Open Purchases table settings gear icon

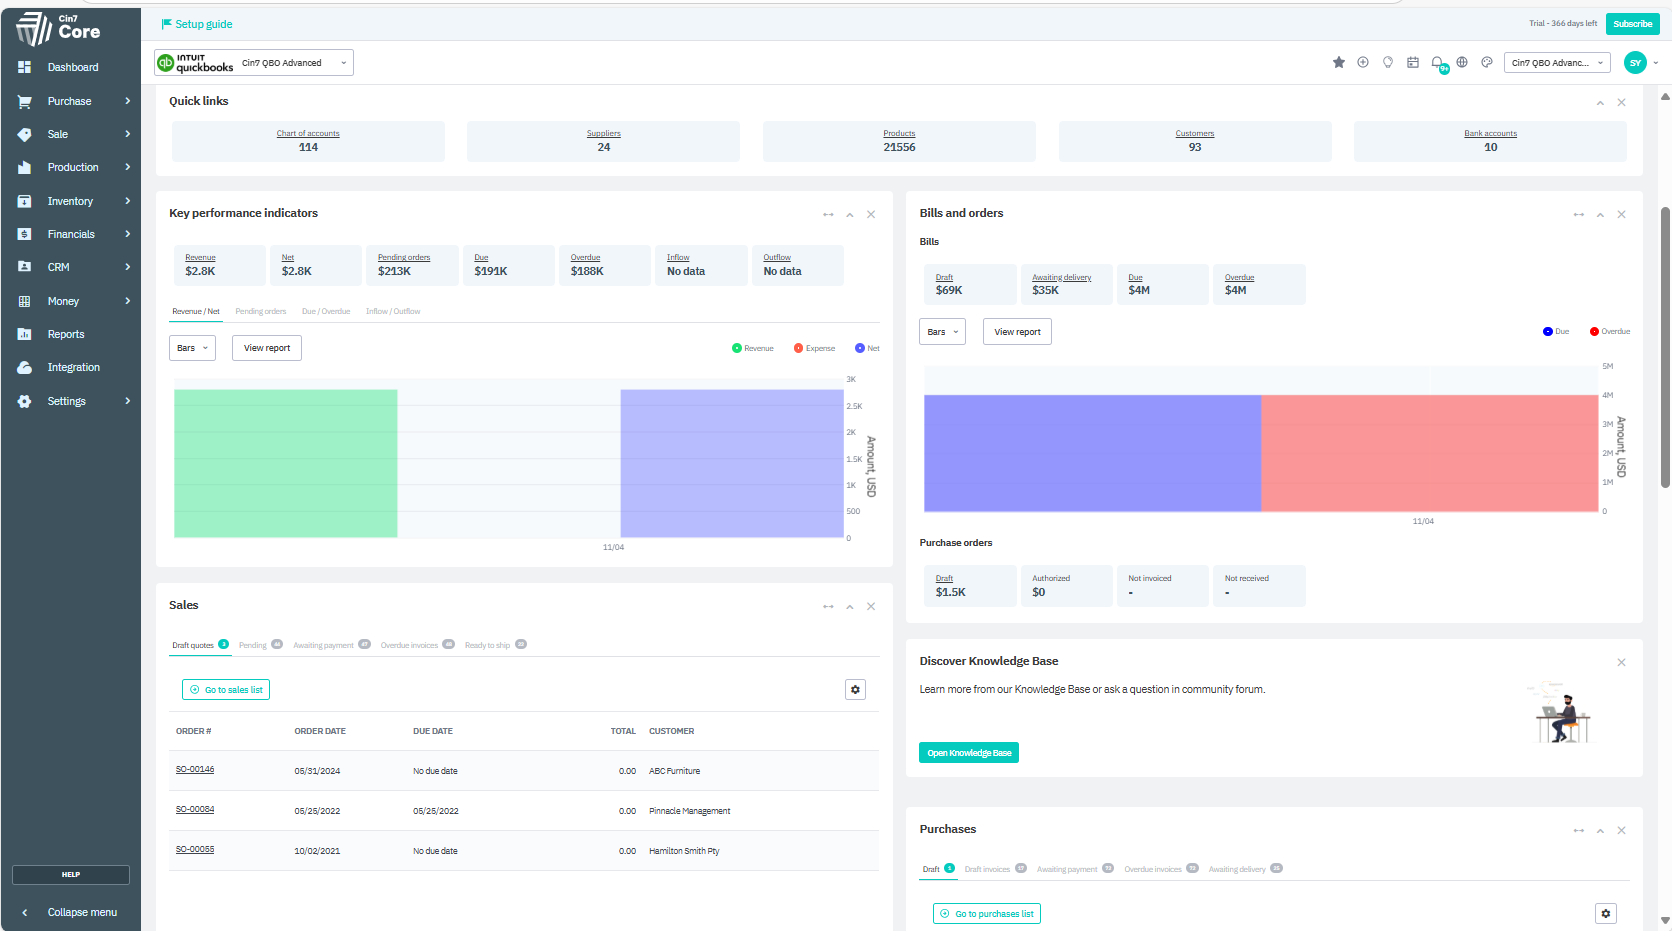[1606, 913]
